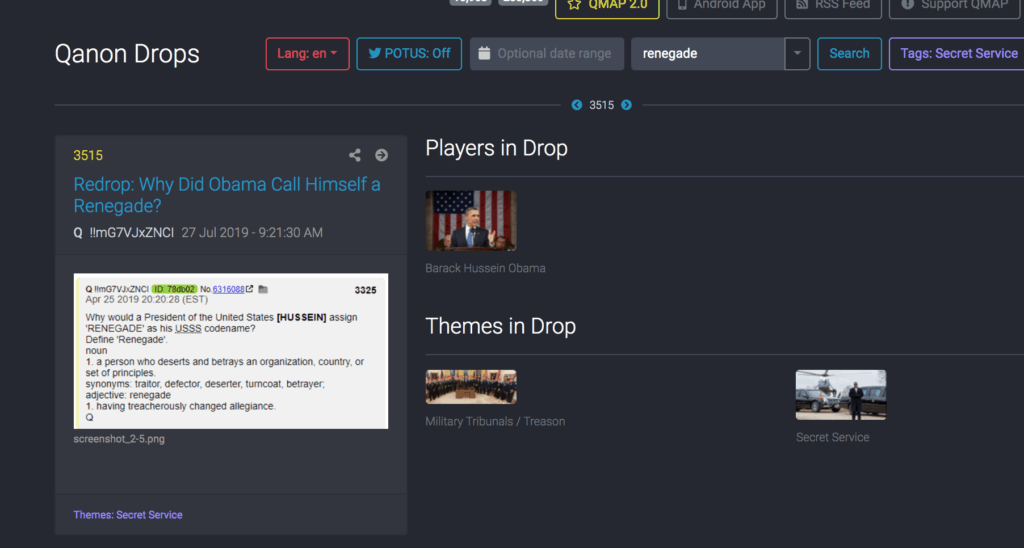Open Barack Hussein Obama player thumbnail
The width and height of the screenshot is (1024, 548).
click(x=471, y=220)
